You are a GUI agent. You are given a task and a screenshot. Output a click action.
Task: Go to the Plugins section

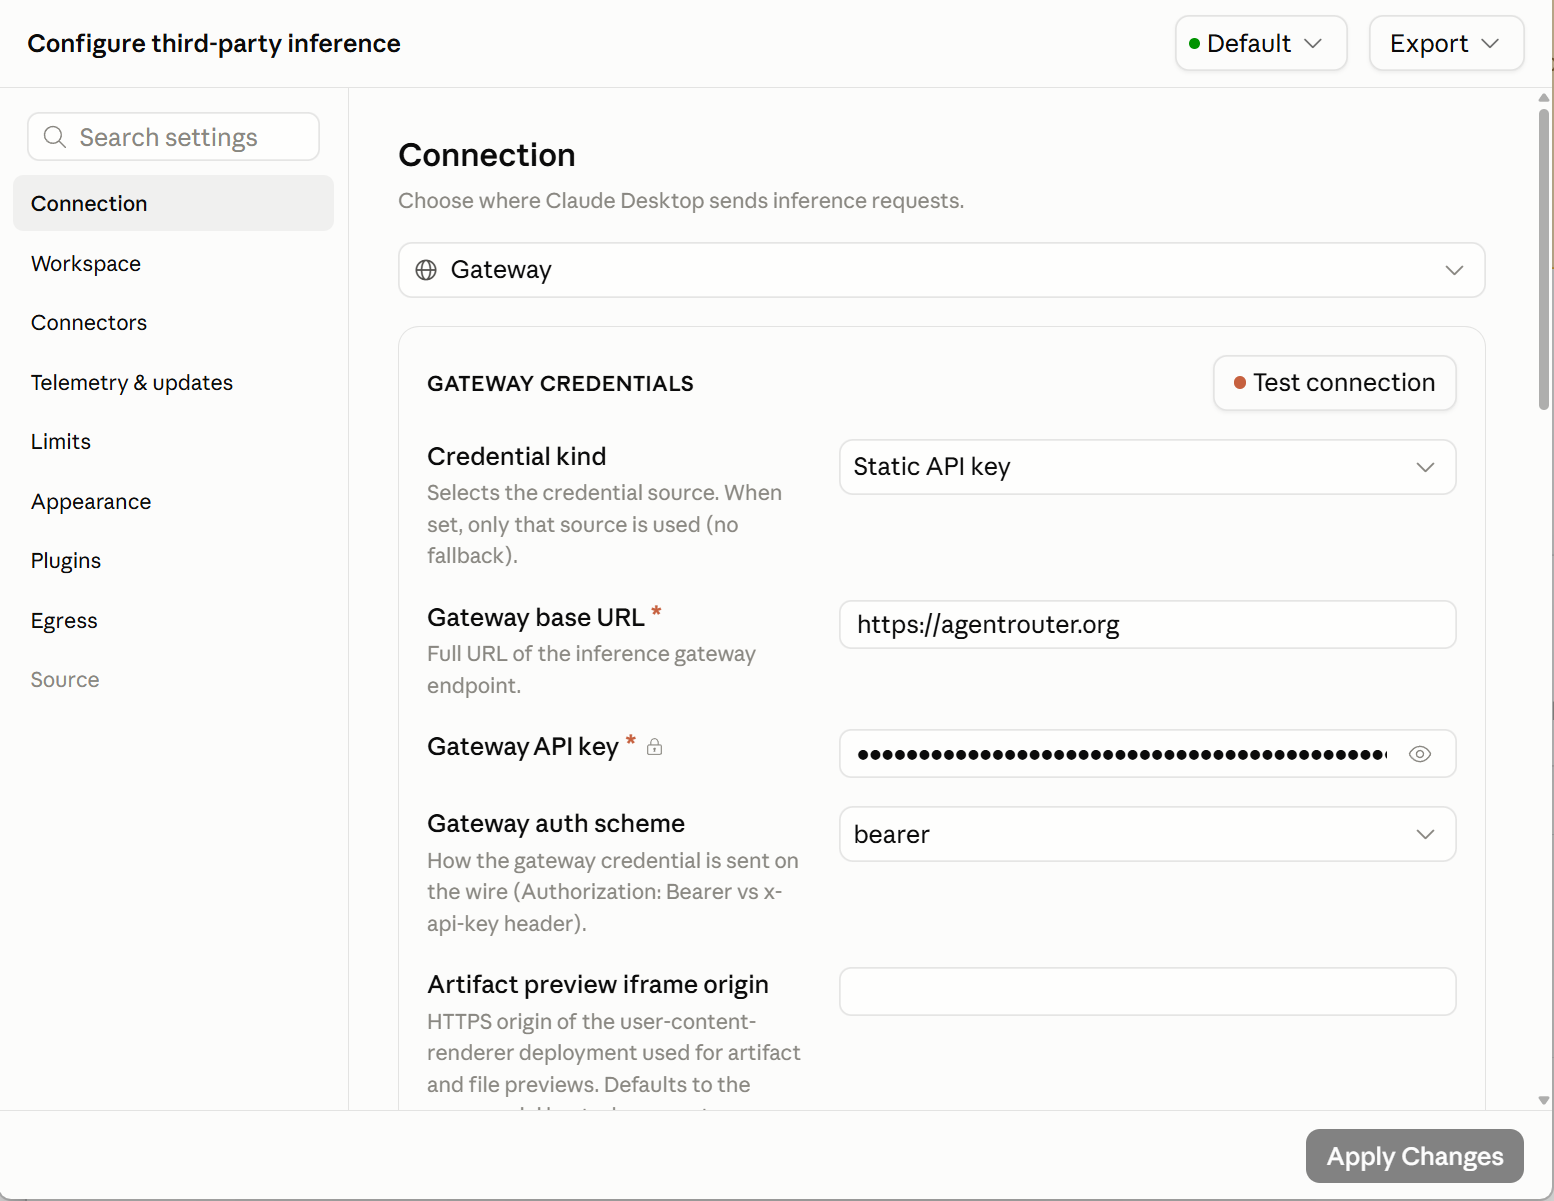pos(173,560)
